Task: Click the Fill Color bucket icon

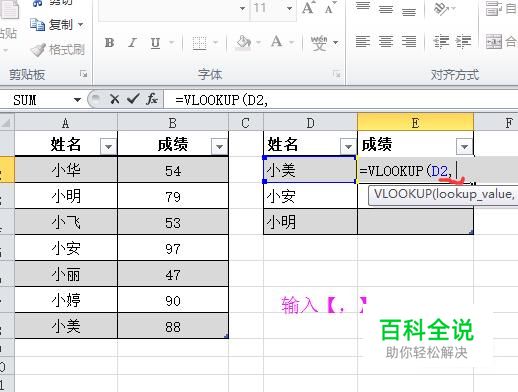Action: pos(243,43)
